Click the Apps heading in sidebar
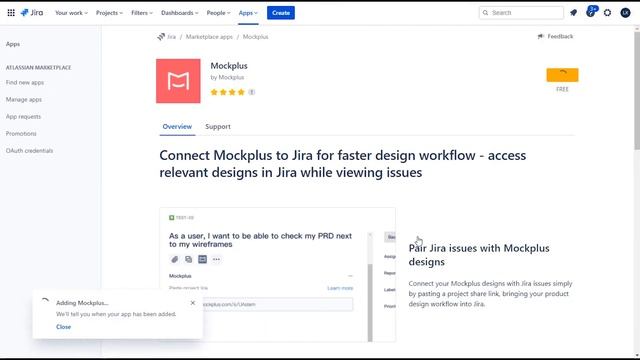This screenshot has width=640, height=360. [x=13, y=44]
